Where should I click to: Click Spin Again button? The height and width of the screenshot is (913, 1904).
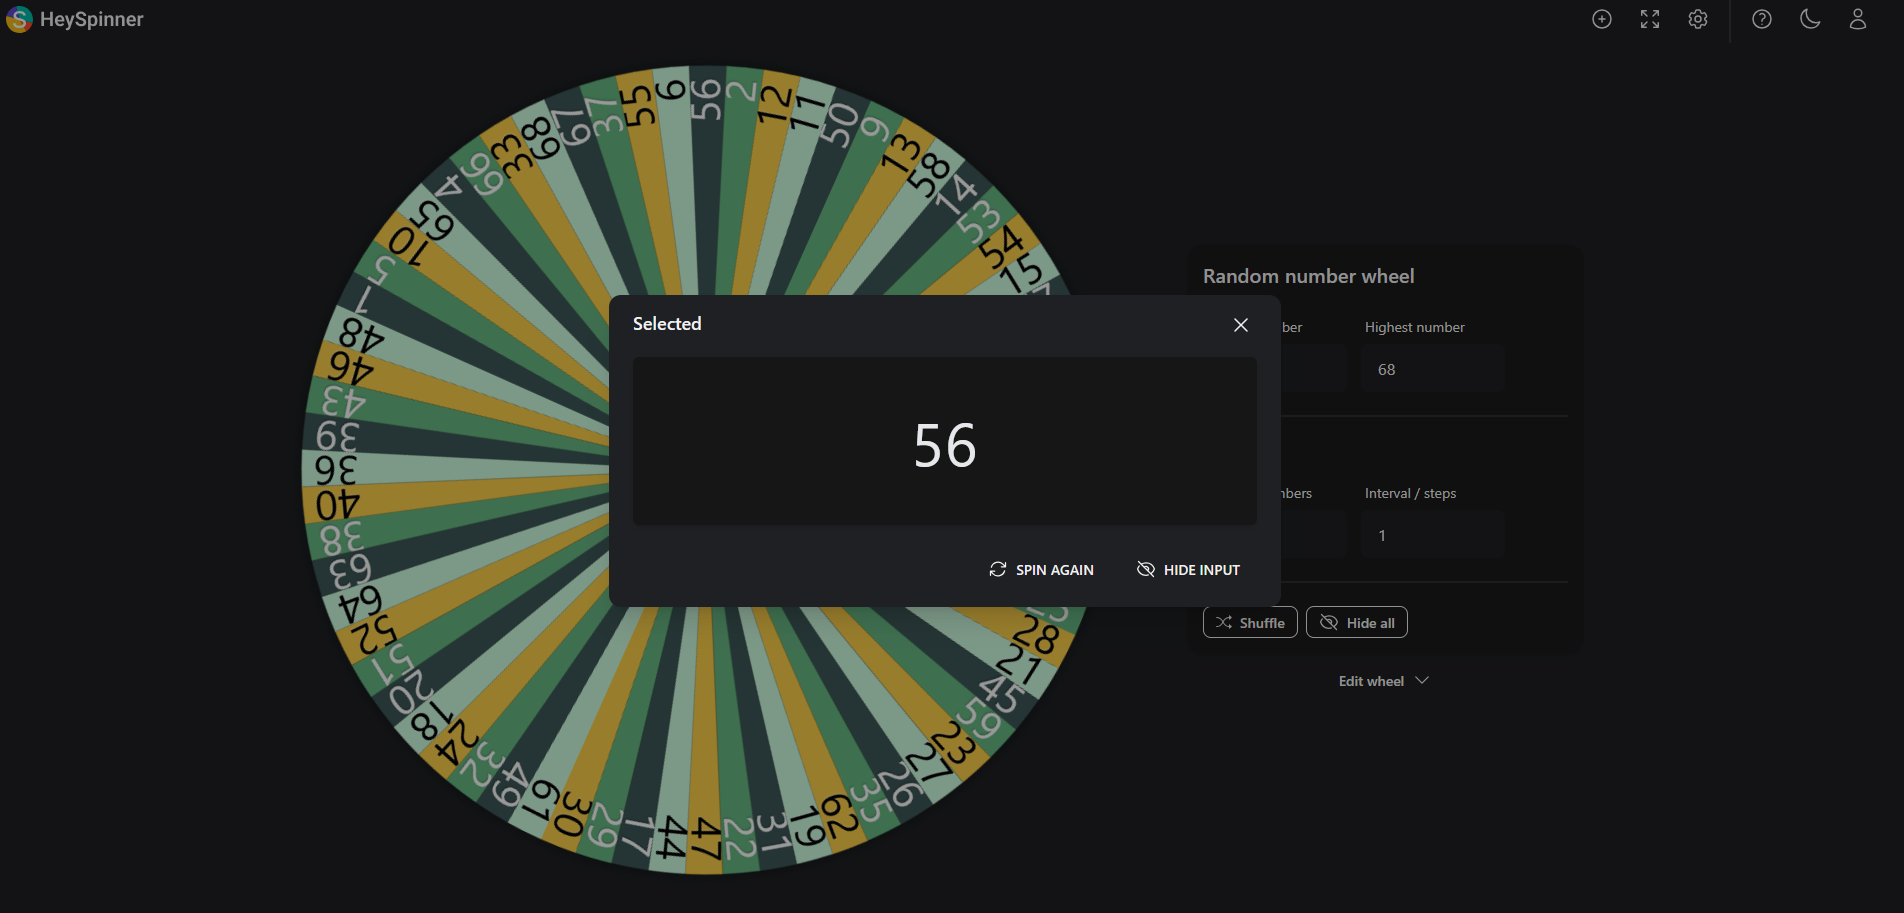coord(1041,570)
